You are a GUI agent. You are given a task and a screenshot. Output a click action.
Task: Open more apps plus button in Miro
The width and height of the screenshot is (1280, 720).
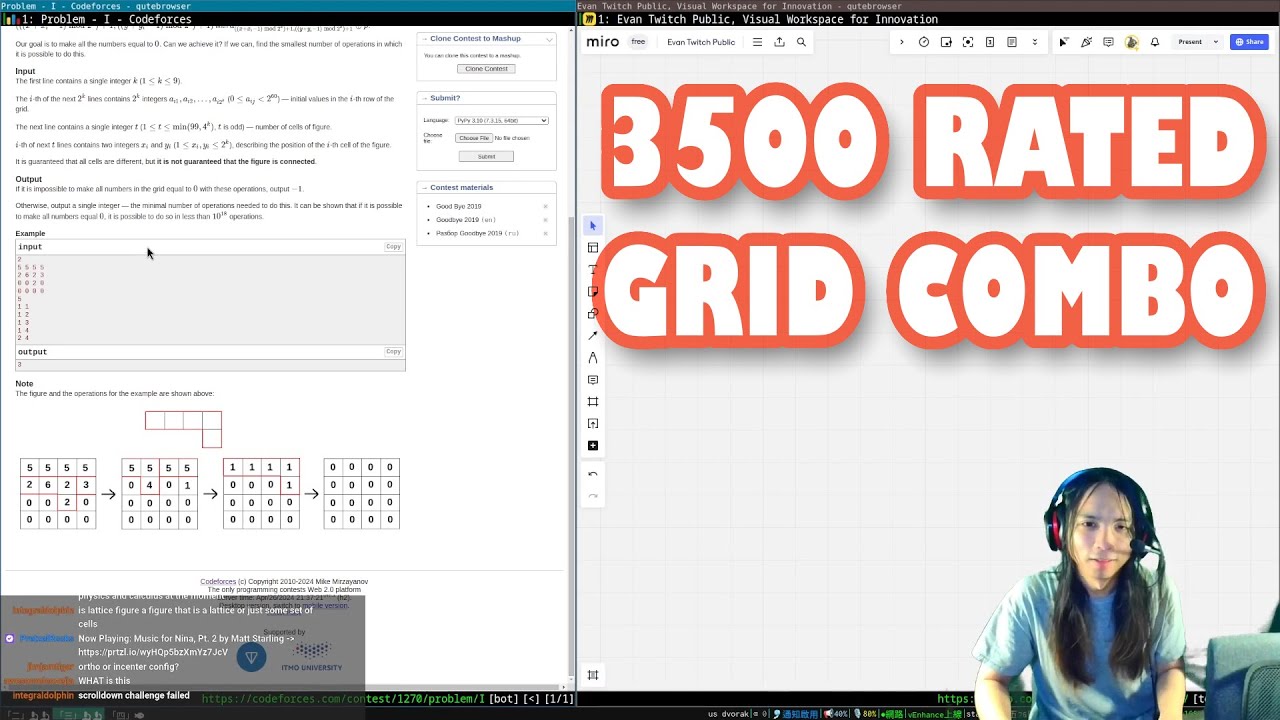click(x=593, y=446)
